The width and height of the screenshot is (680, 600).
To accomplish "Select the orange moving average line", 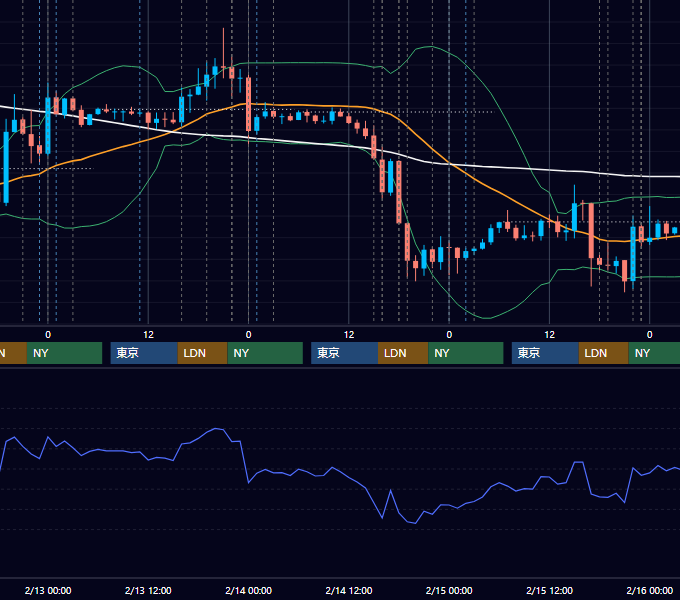I will click(304, 105).
